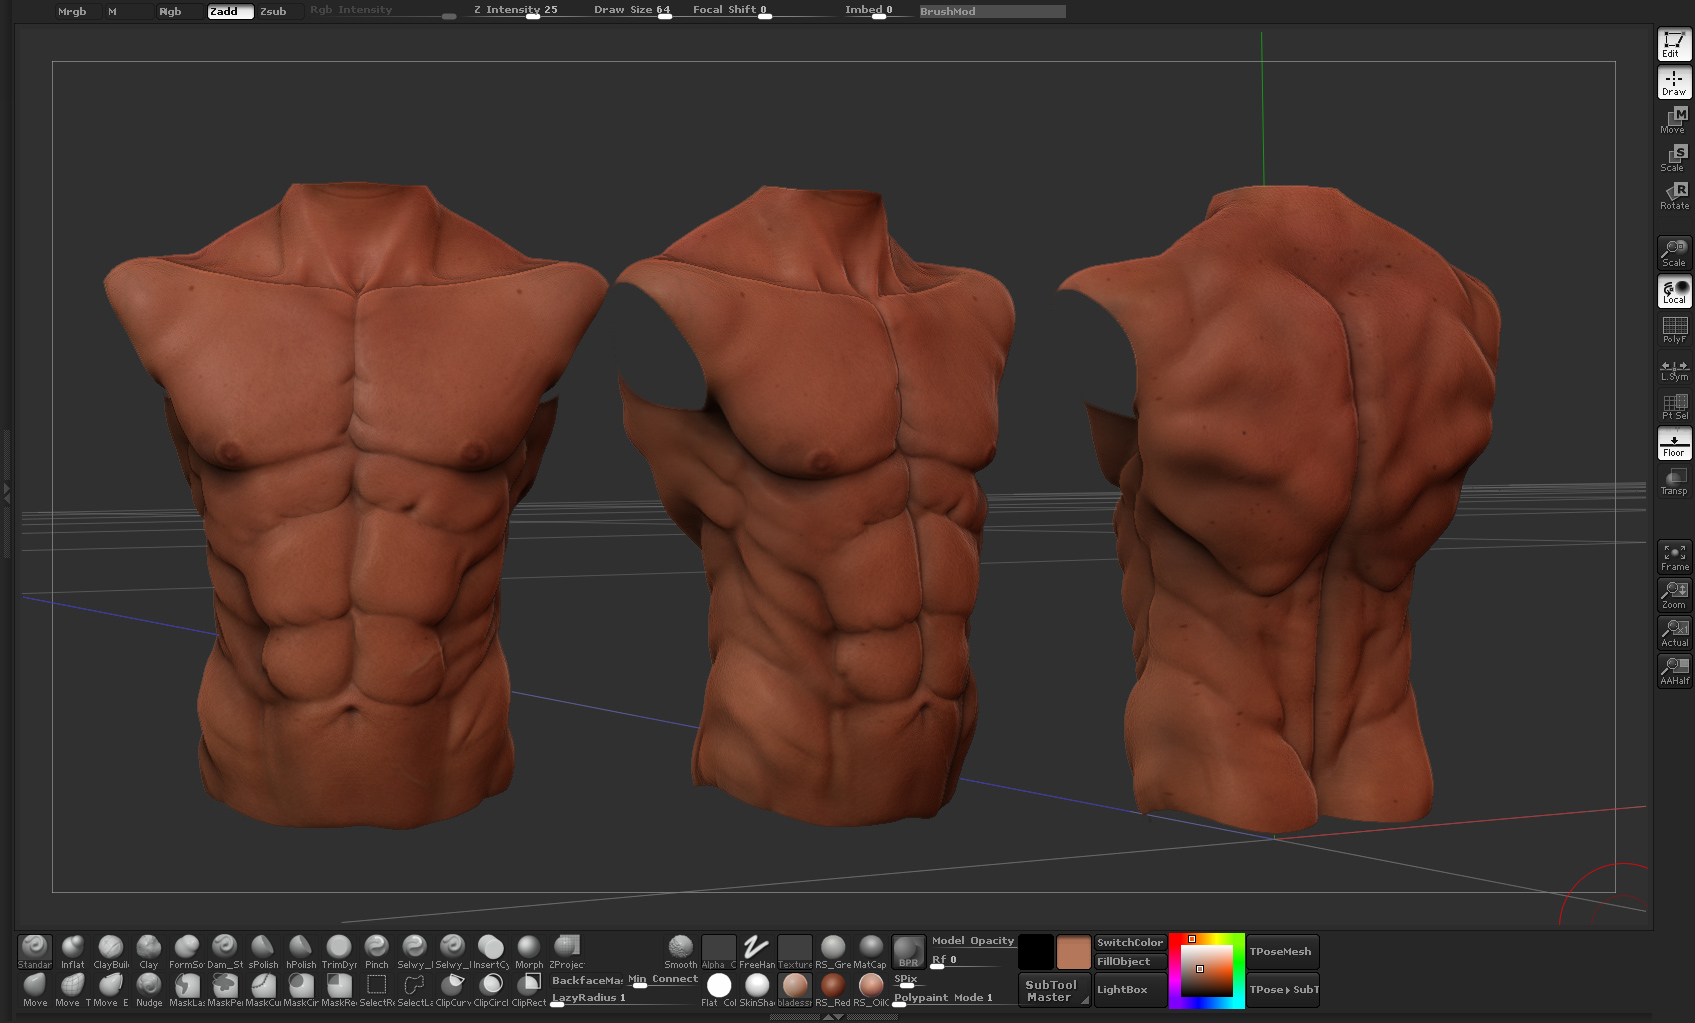This screenshot has height=1023, width=1695.
Task: Toggle the Floor grid
Action: click(x=1675, y=443)
